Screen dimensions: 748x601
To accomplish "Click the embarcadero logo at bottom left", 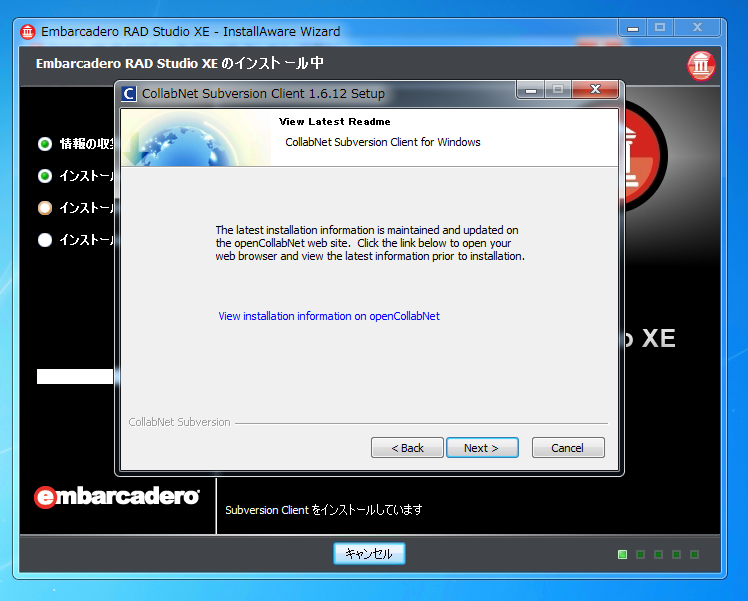I will coord(117,497).
